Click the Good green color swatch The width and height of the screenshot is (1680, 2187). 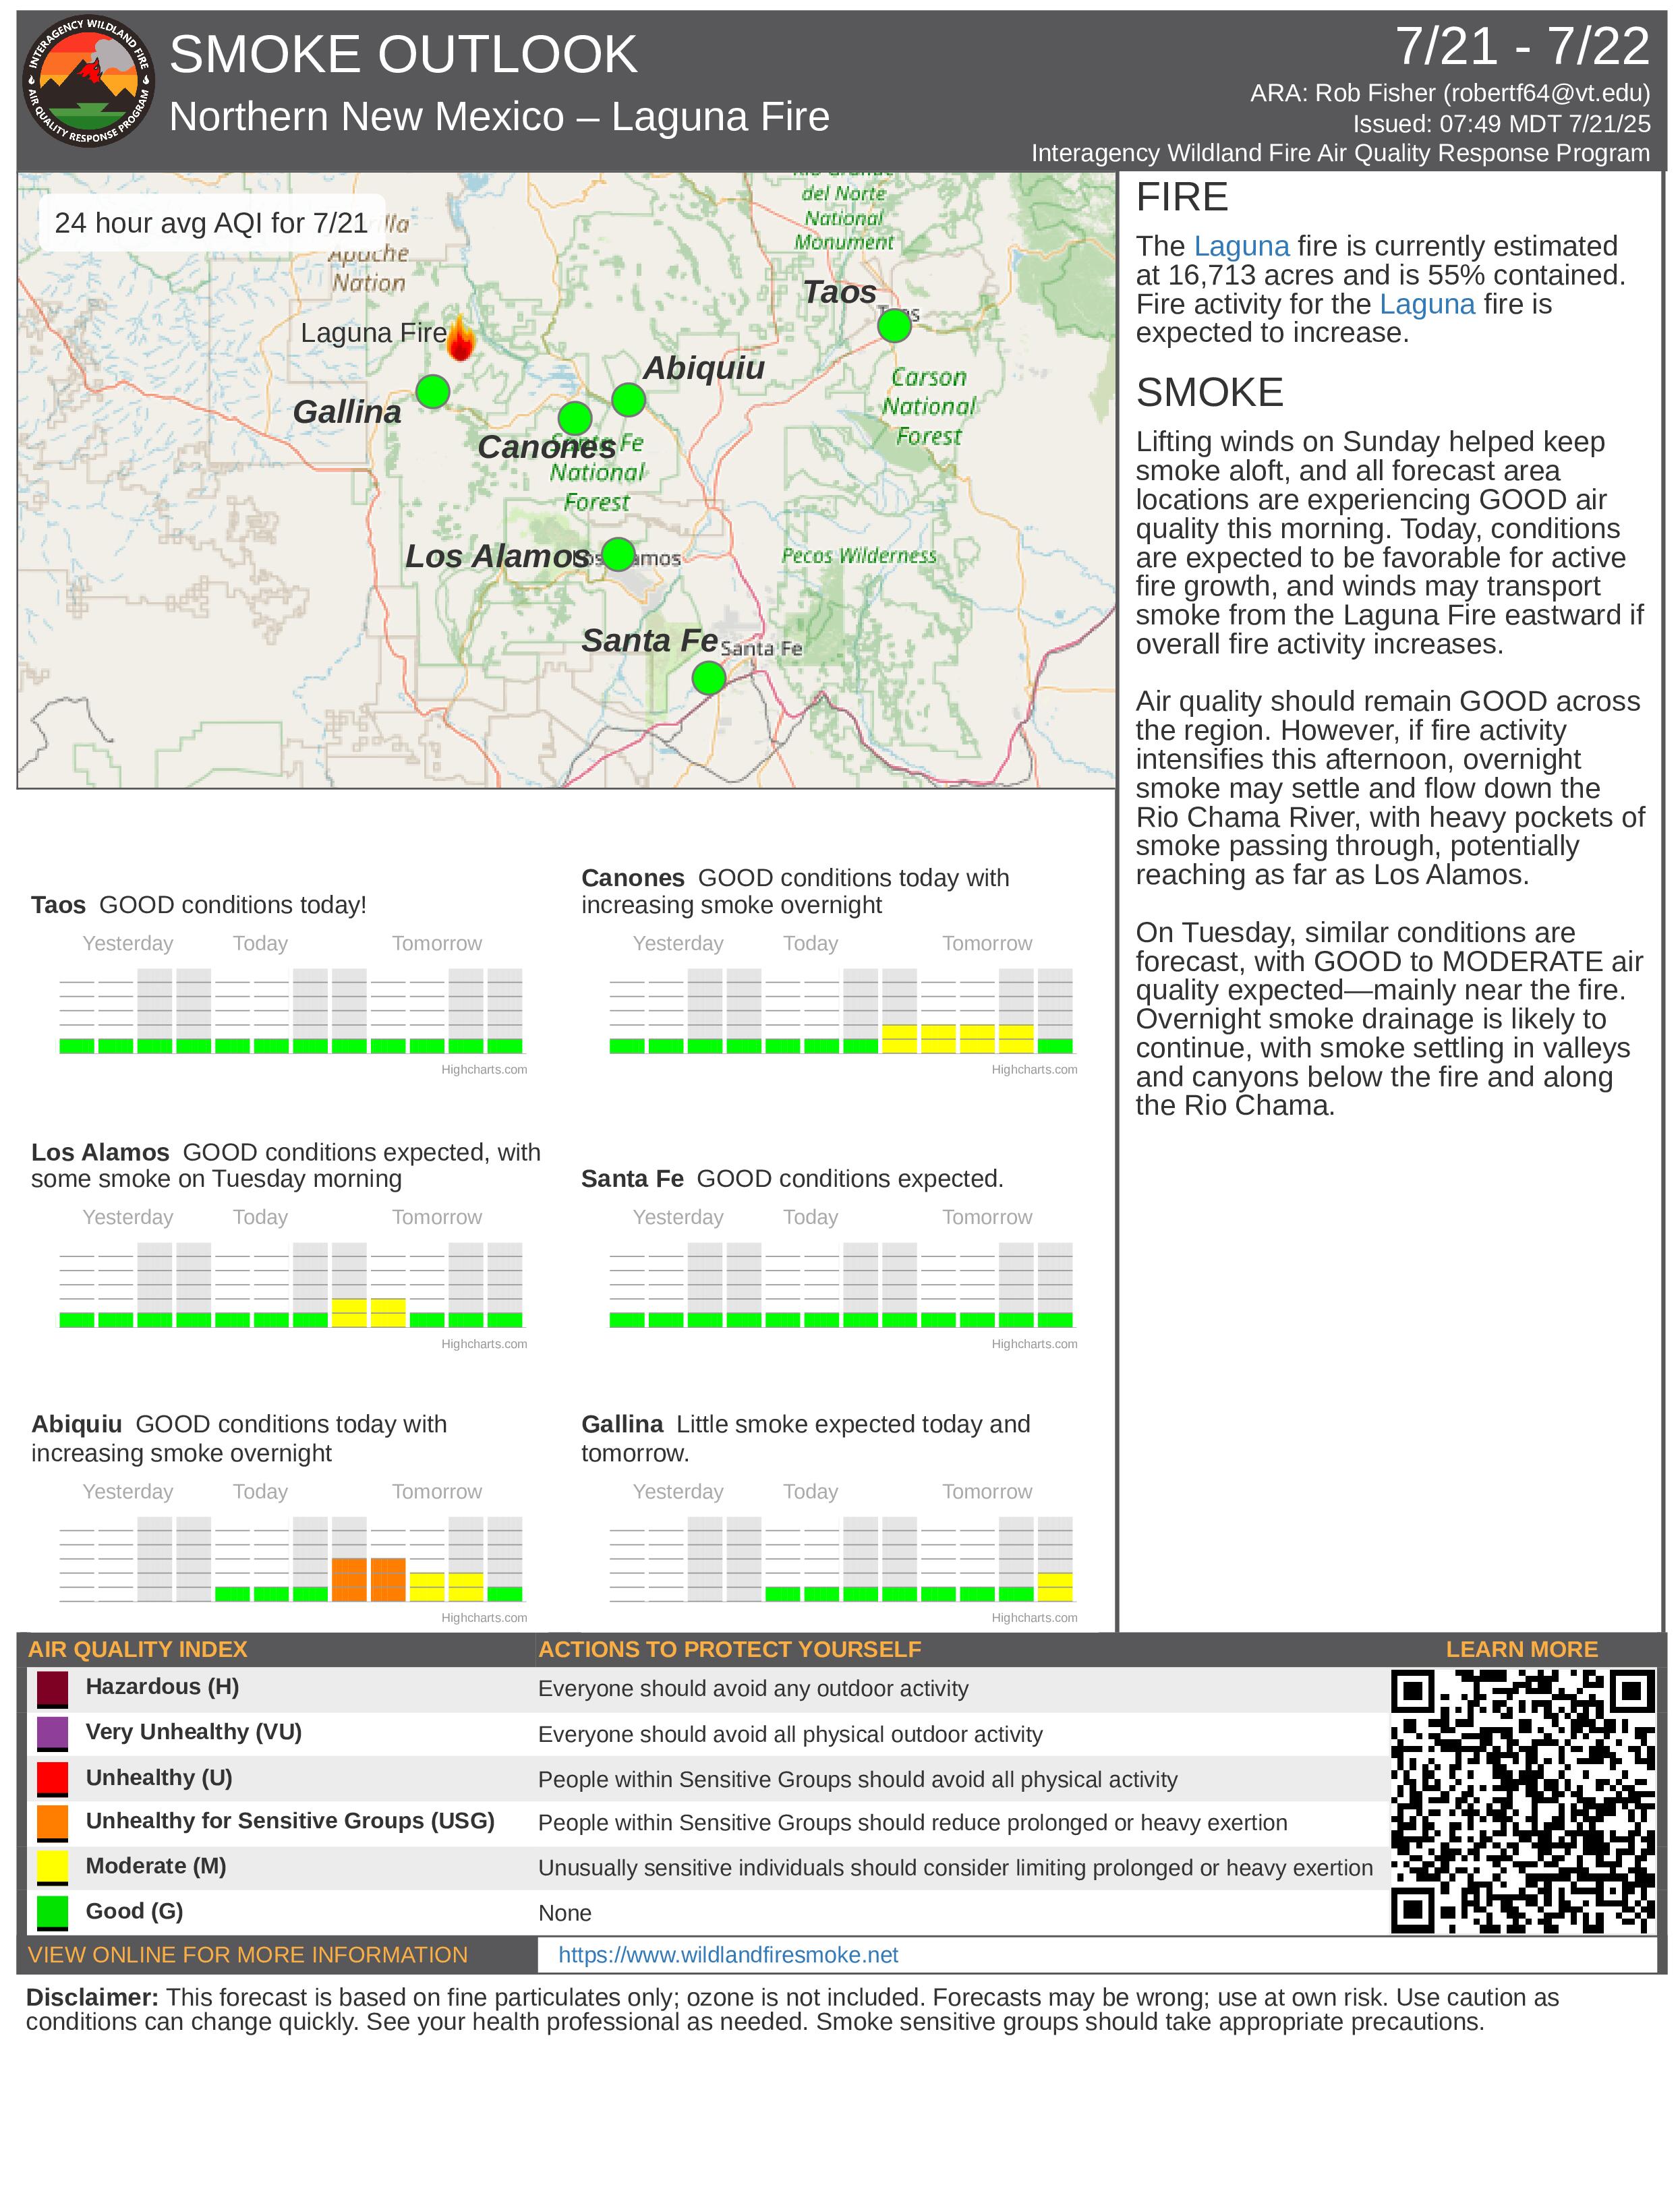click(52, 1912)
